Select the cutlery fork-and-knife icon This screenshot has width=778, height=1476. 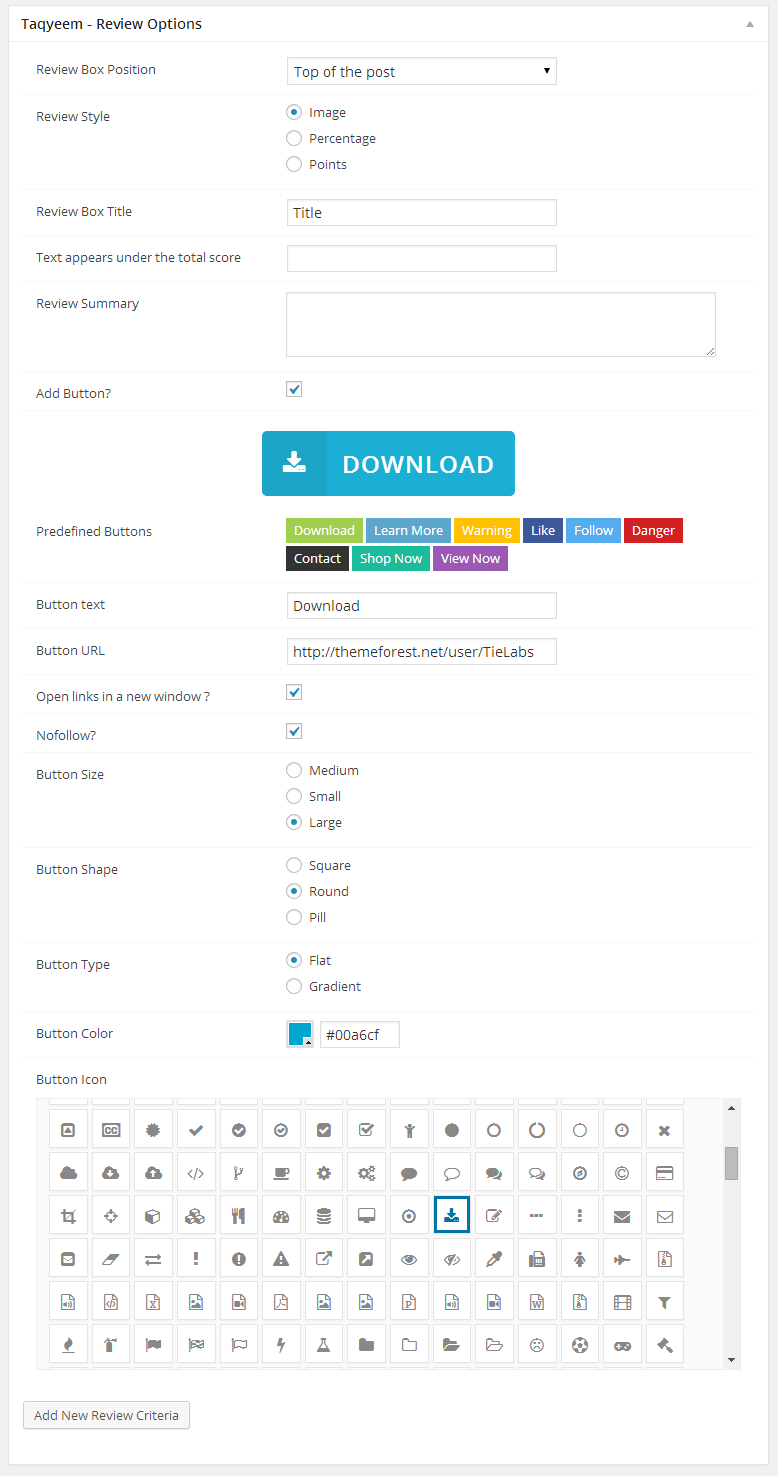pyautogui.click(x=238, y=1216)
